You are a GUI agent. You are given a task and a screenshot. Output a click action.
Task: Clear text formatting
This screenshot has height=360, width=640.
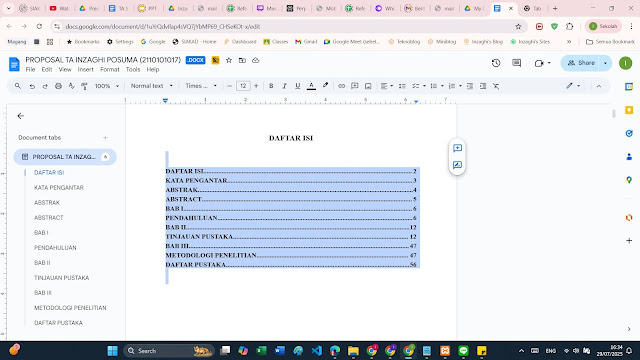pyautogui.click(x=496, y=86)
